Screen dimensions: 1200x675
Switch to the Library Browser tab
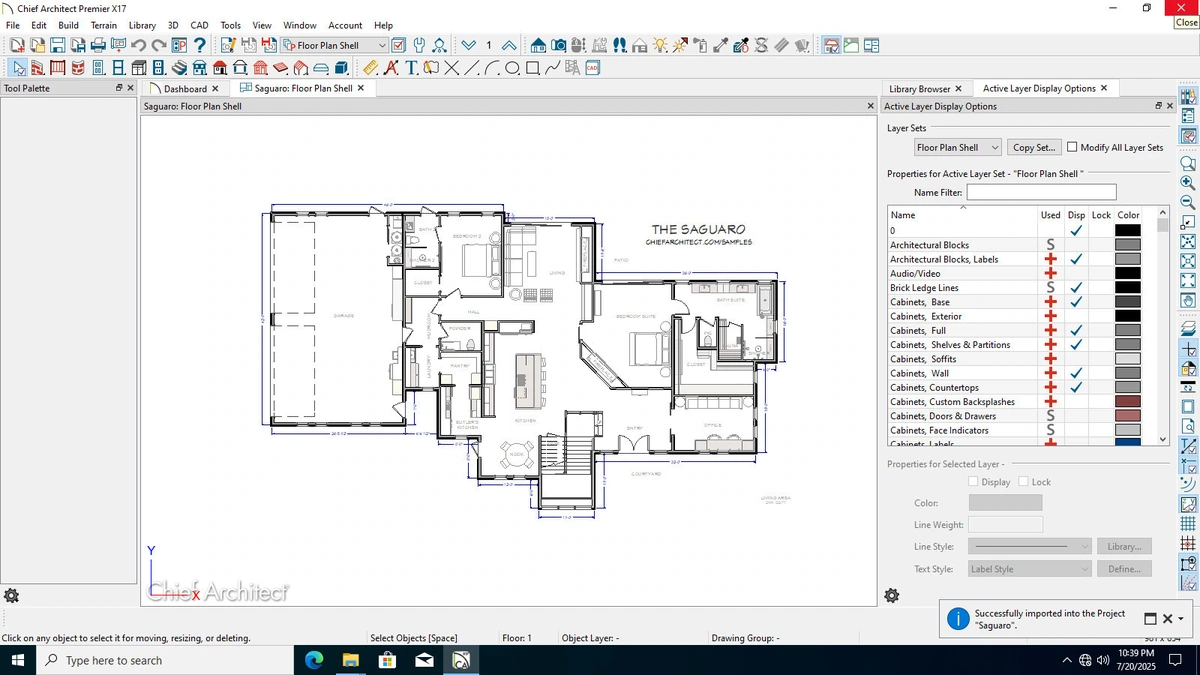920,89
